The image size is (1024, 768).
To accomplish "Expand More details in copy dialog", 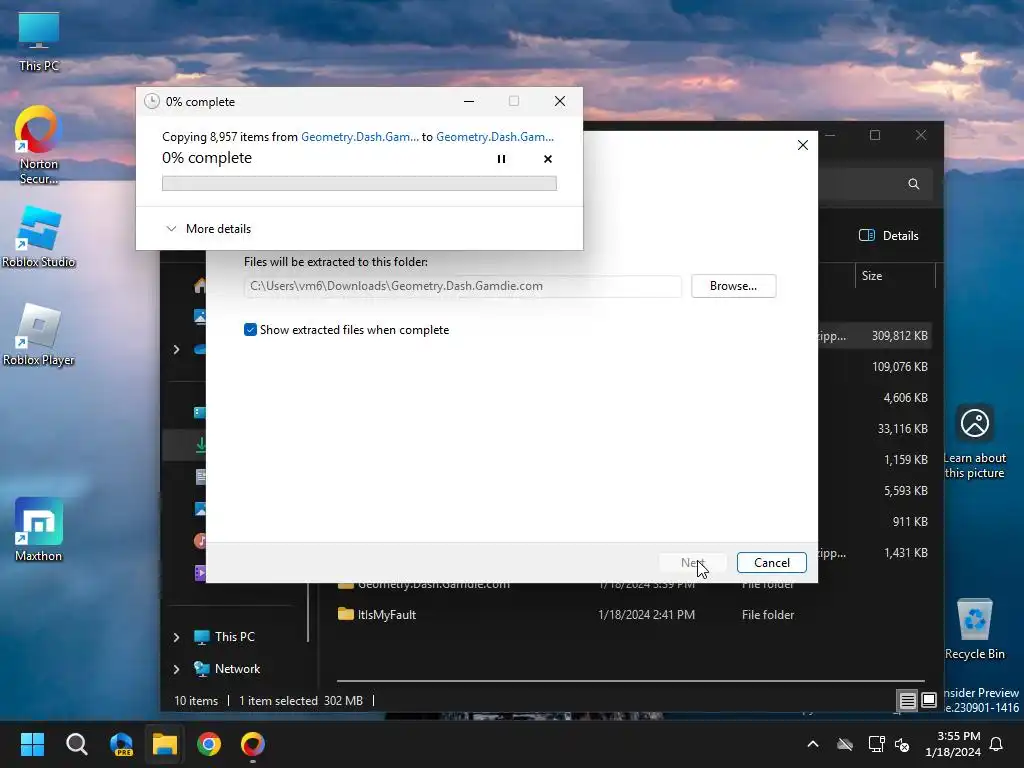I will pyautogui.click(x=209, y=229).
